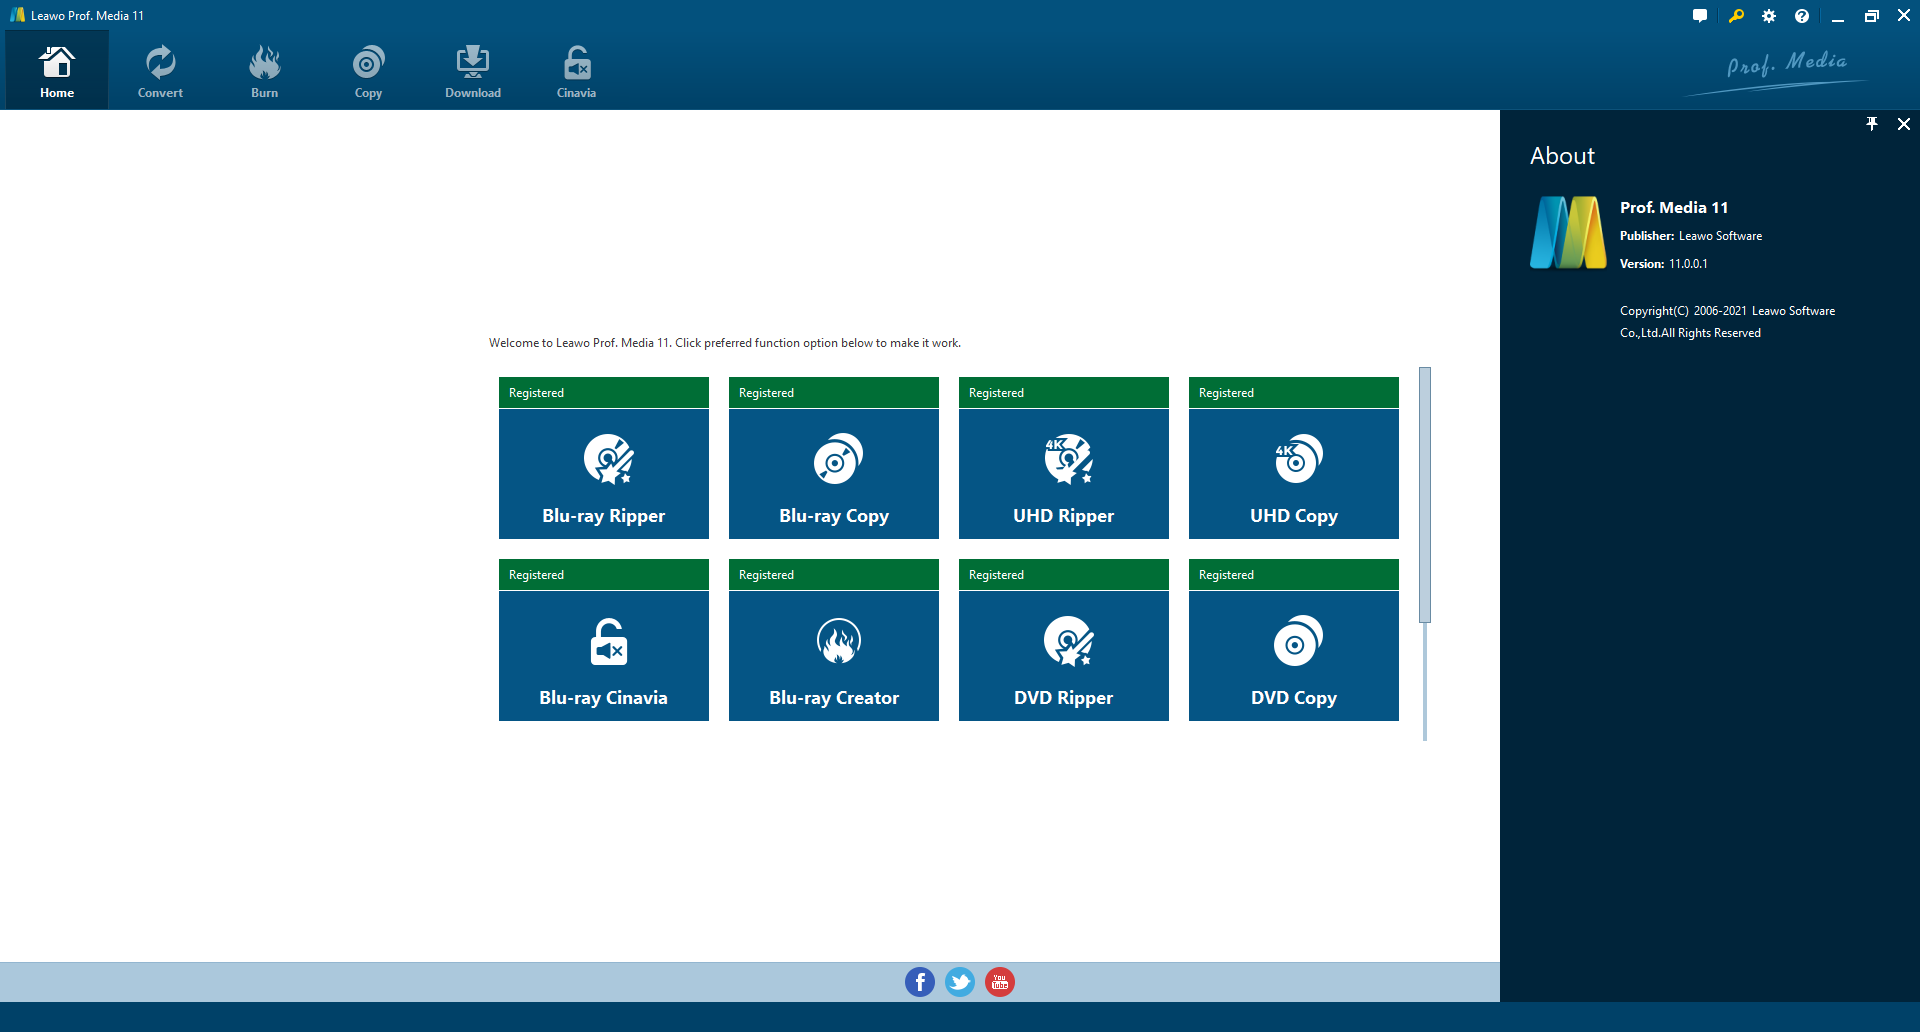Open the UHD Ripper tile
1920x1032 pixels.
click(1064, 474)
